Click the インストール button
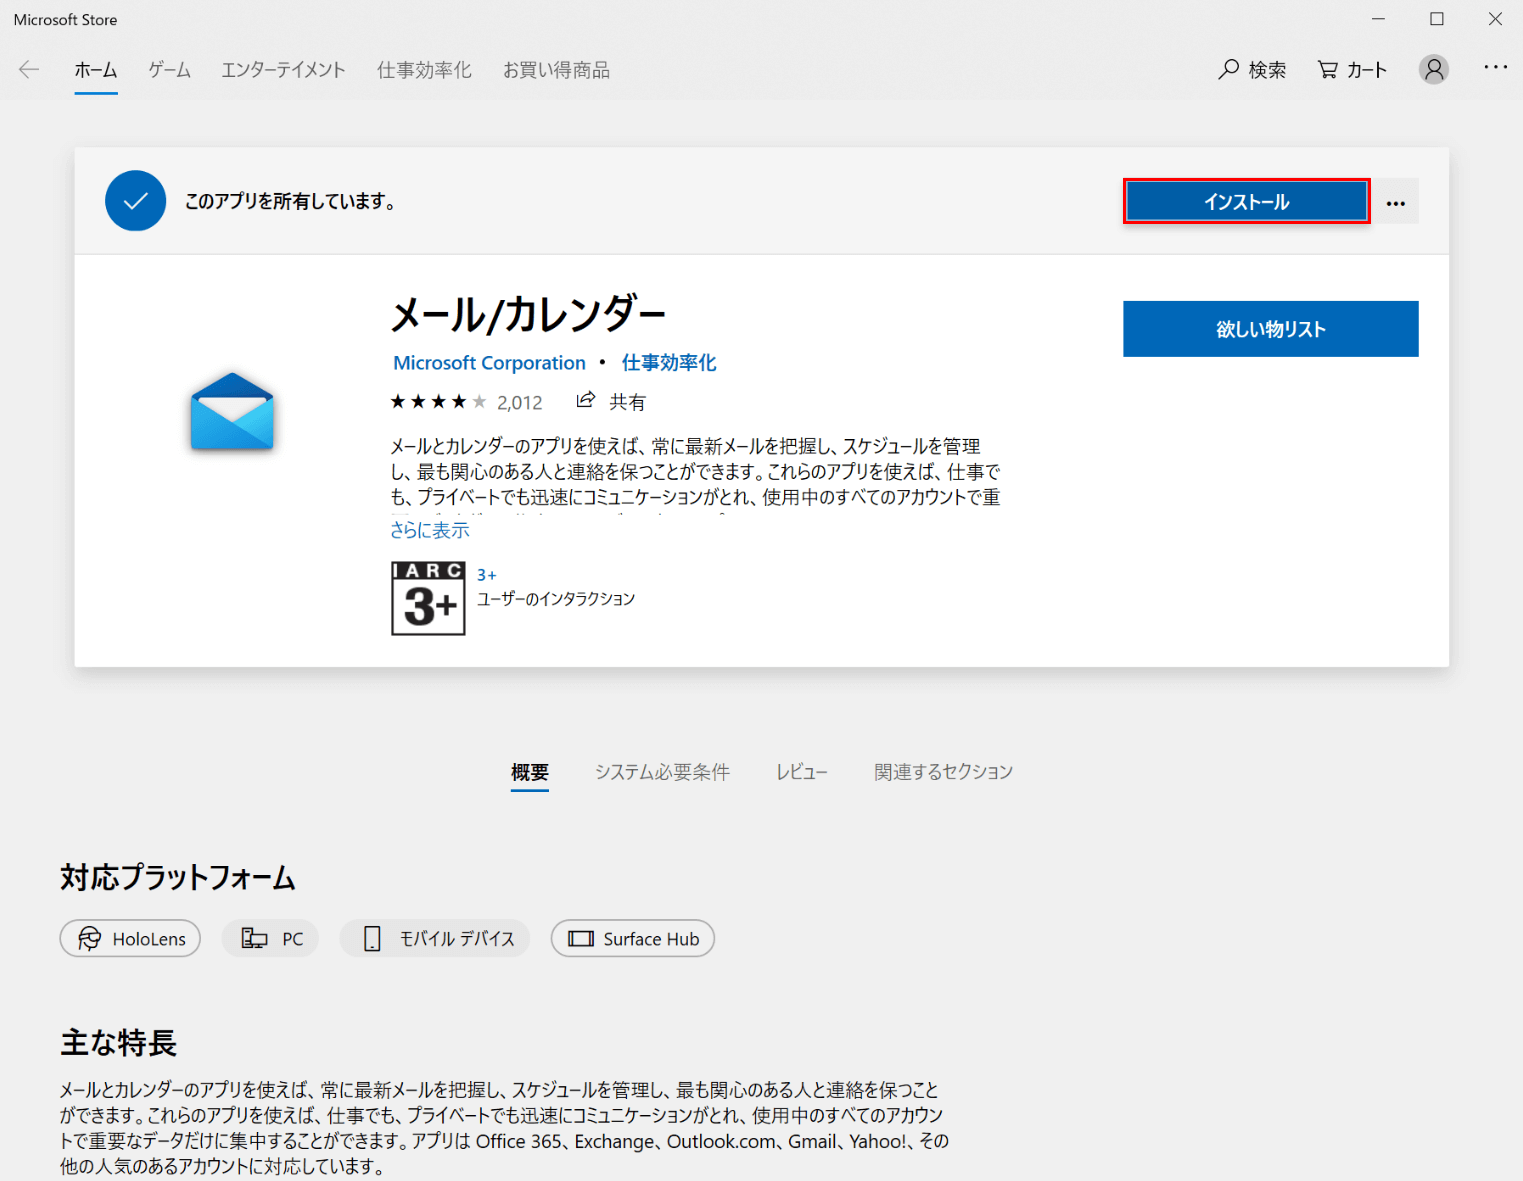The image size is (1523, 1181). (1246, 201)
